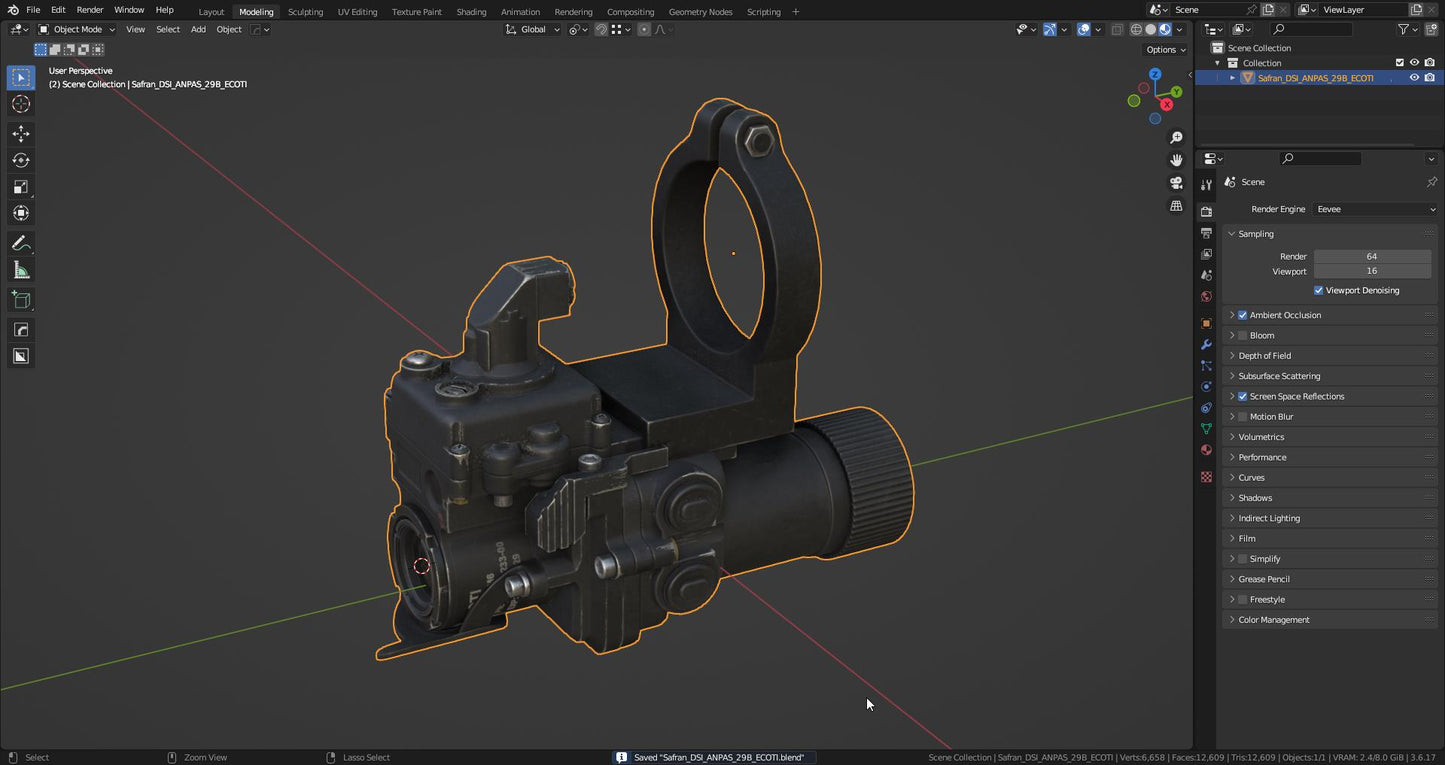Click the Render samples field
Image resolution: width=1445 pixels, height=765 pixels.
[1371, 256]
